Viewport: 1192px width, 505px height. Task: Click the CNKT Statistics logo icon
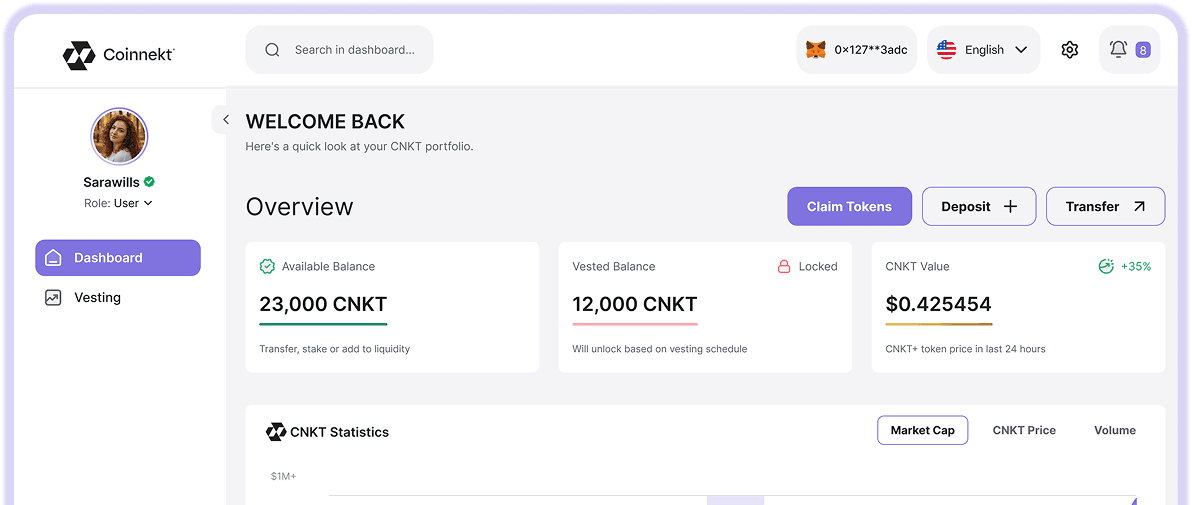(x=276, y=432)
